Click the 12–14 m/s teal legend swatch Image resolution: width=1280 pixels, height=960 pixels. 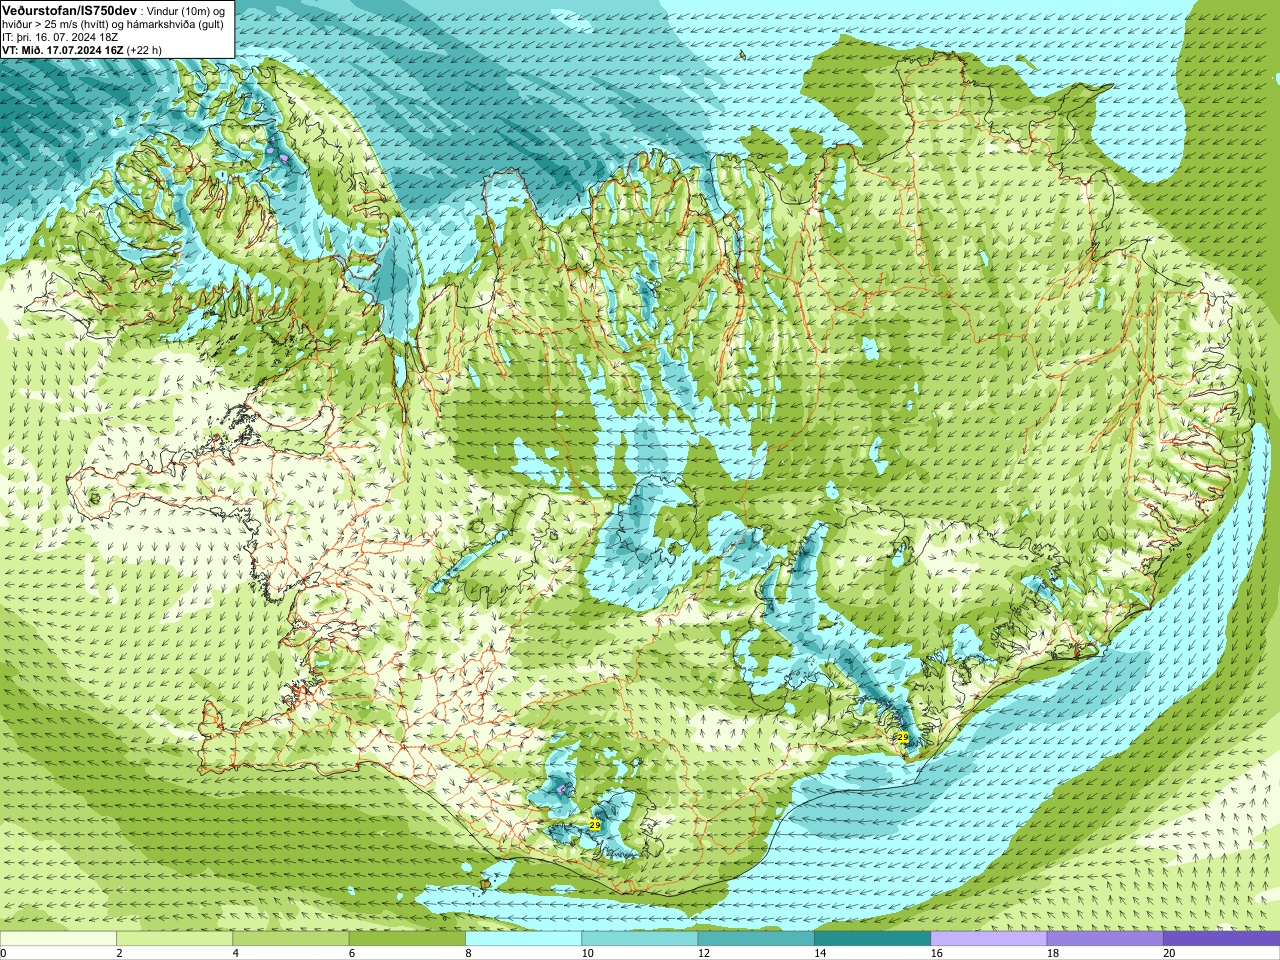[756, 939]
